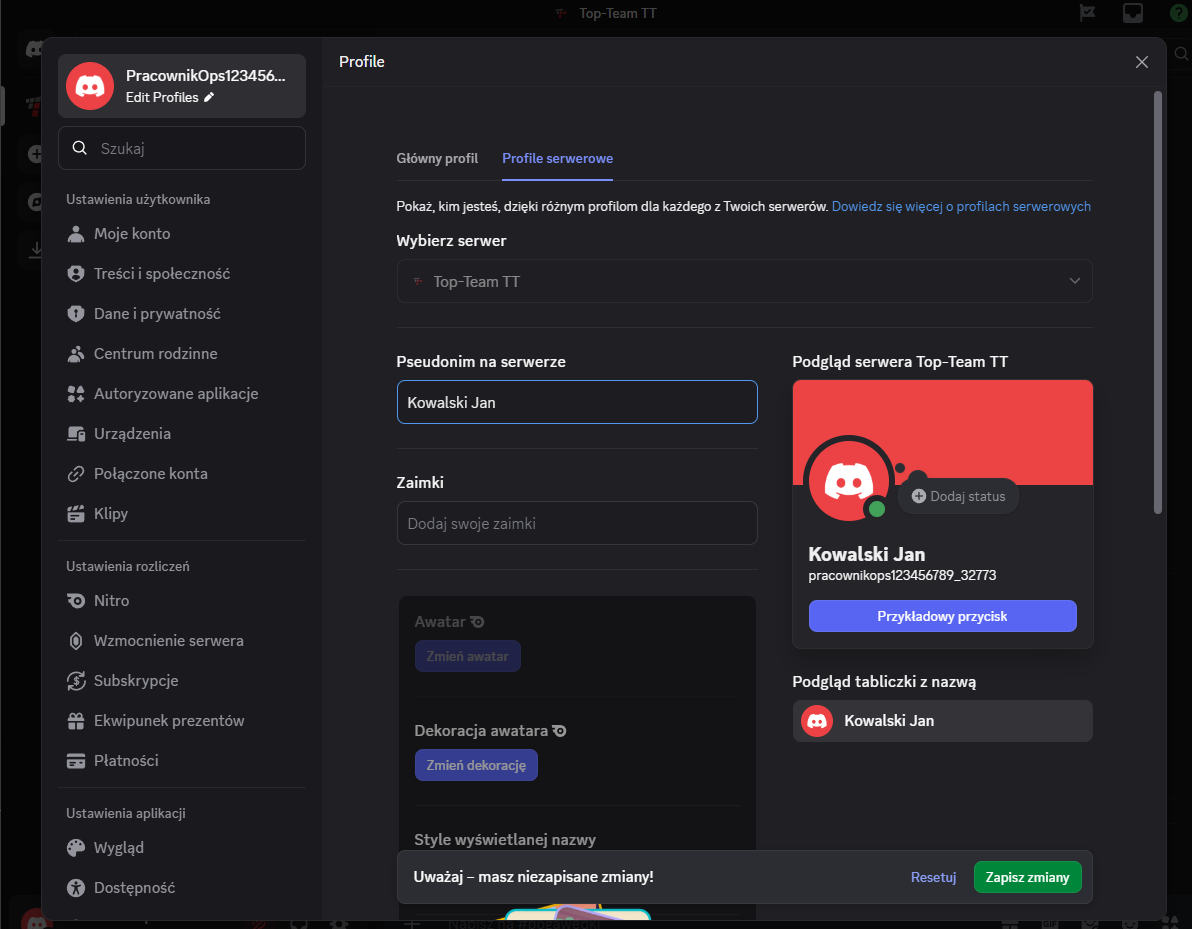1192x929 pixels.
Task: Close the Profile settings dialog
Action: (x=1142, y=62)
